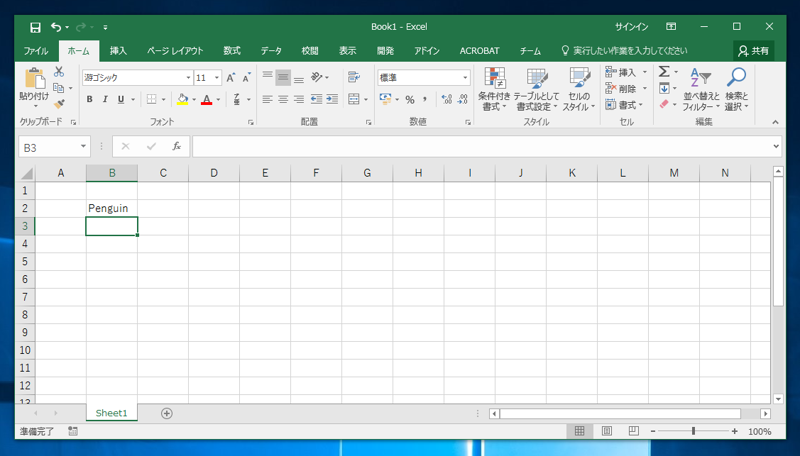Open Customize Quick Access Toolbar arrow
This screenshot has height=456, width=800.
coord(105,27)
